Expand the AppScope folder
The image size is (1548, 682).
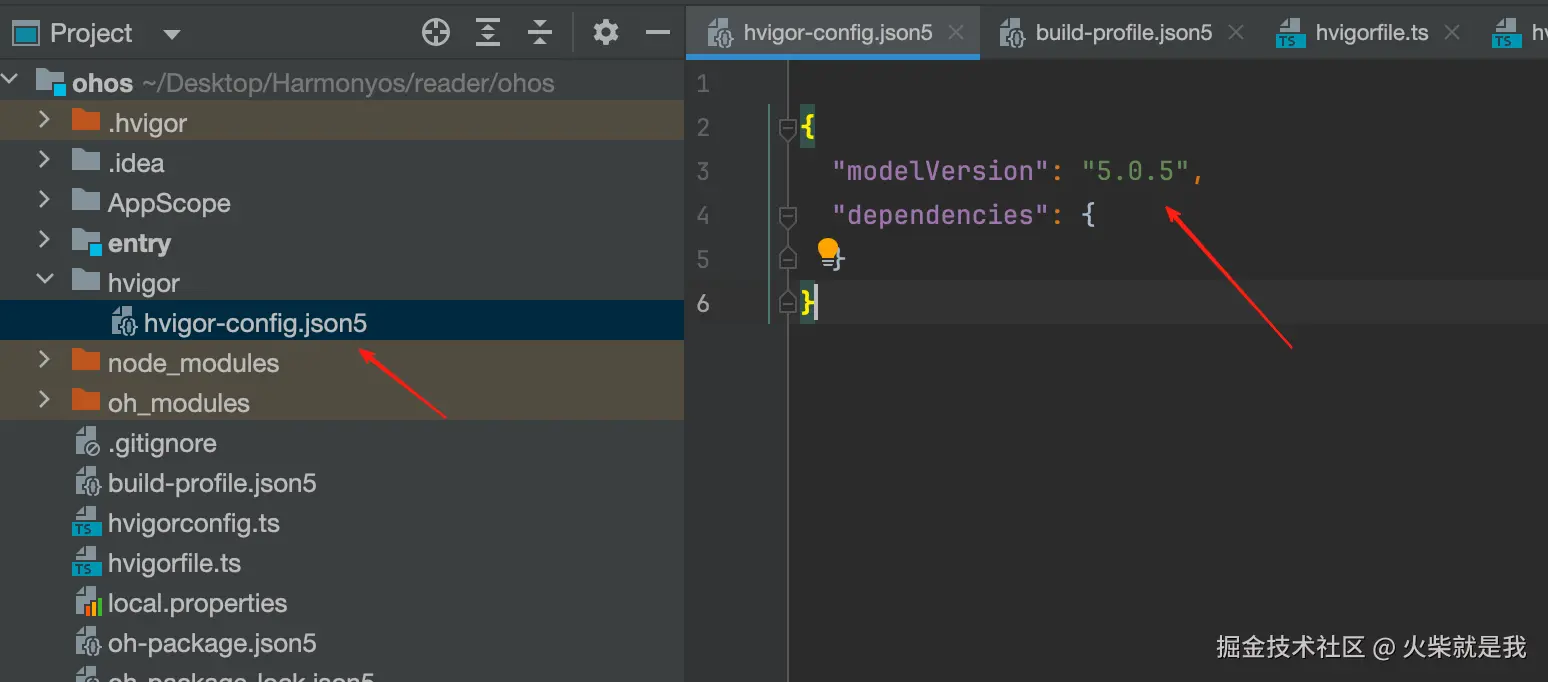coord(44,200)
